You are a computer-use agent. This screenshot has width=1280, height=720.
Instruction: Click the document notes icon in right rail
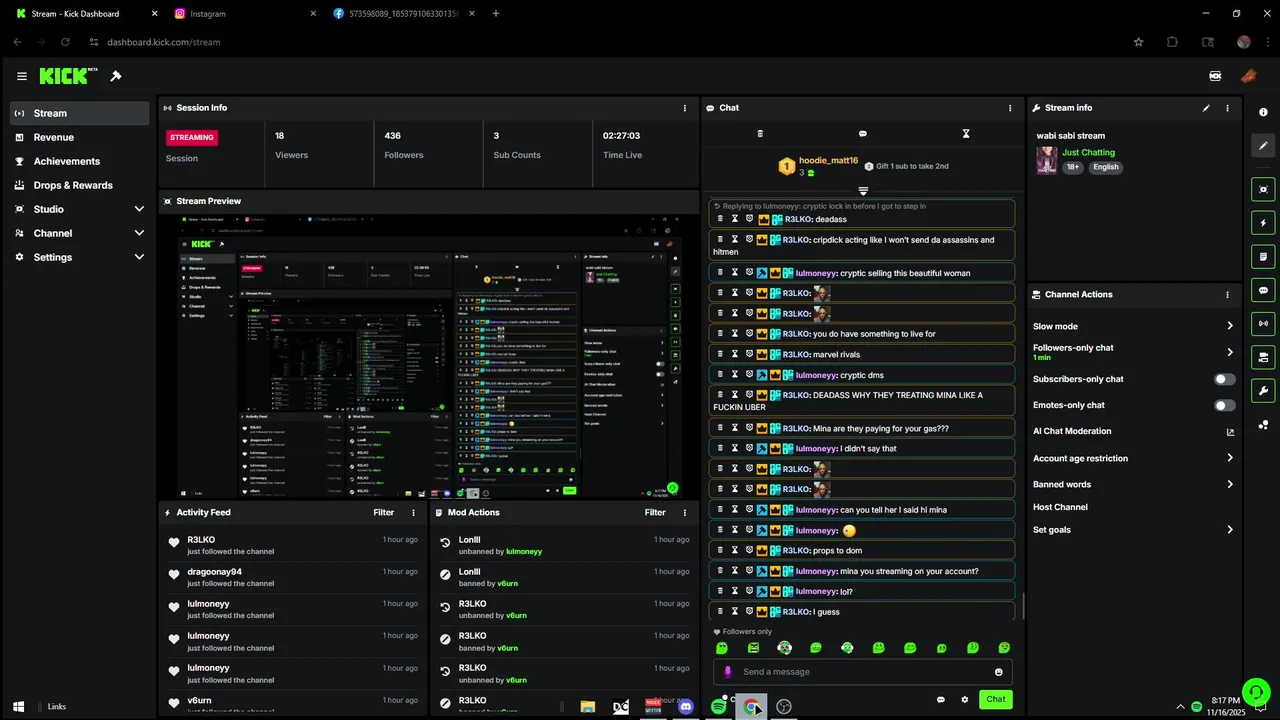1263,257
